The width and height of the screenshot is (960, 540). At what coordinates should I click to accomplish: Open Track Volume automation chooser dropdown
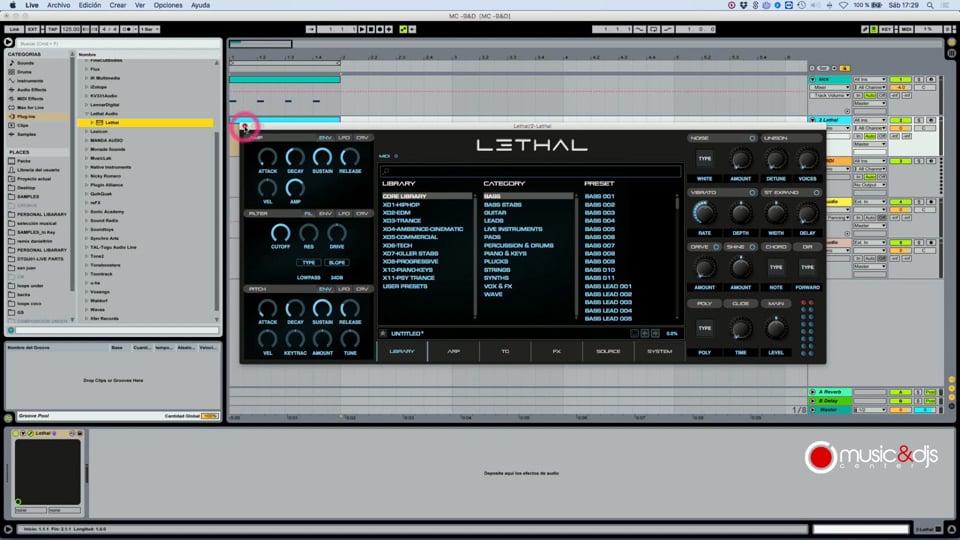(831, 96)
